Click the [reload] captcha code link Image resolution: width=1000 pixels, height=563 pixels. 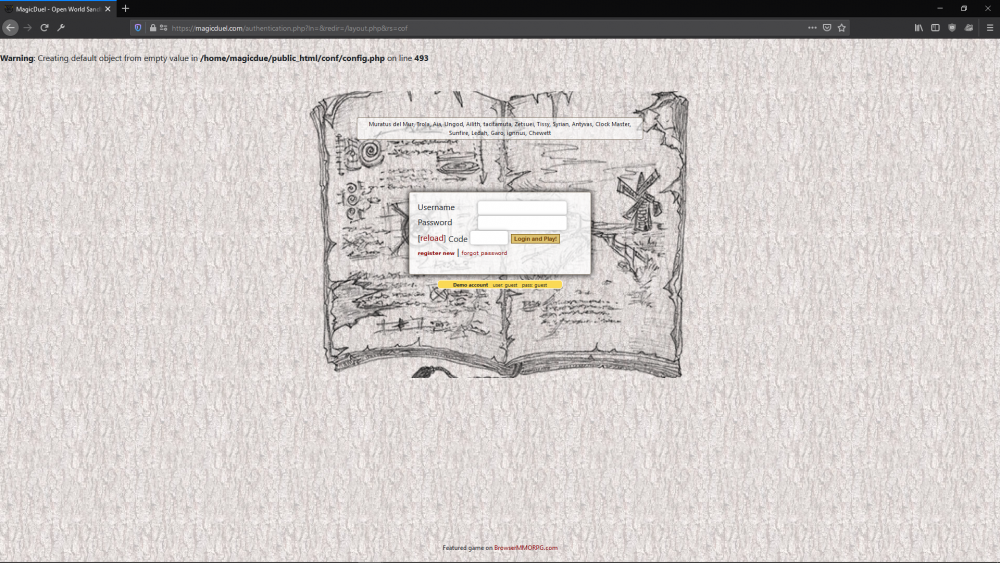[431, 239]
